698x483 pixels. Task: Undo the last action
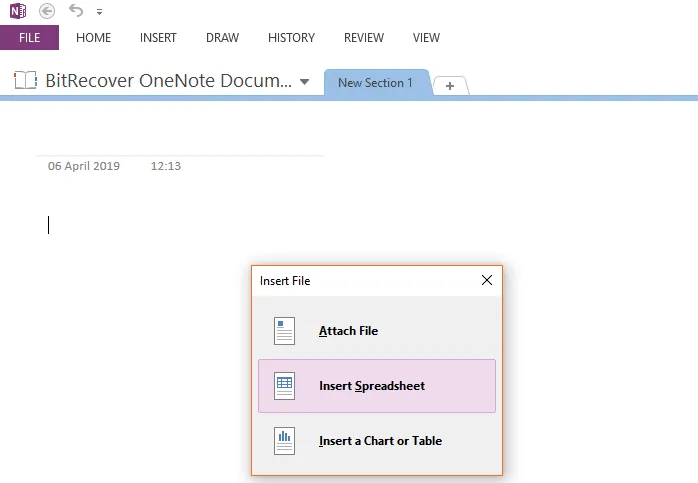[76, 11]
